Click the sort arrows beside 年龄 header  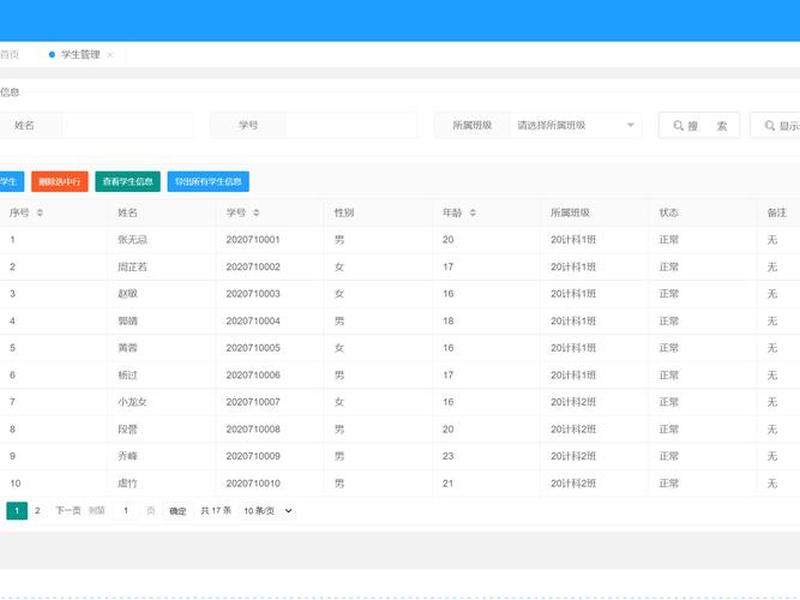click(x=473, y=213)
